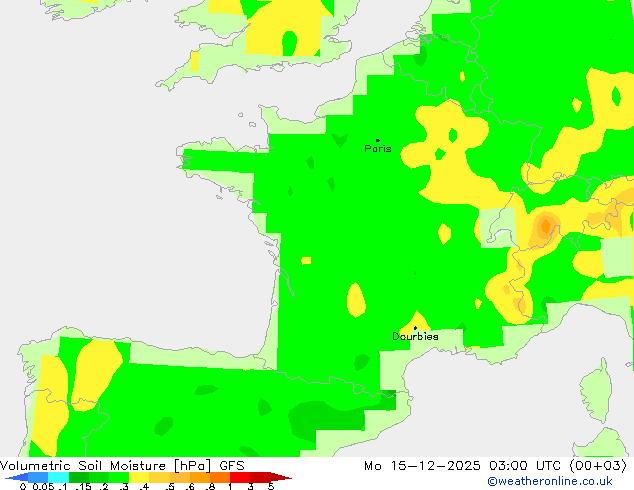
Task: Click the Paris city label
Action: 378,148
